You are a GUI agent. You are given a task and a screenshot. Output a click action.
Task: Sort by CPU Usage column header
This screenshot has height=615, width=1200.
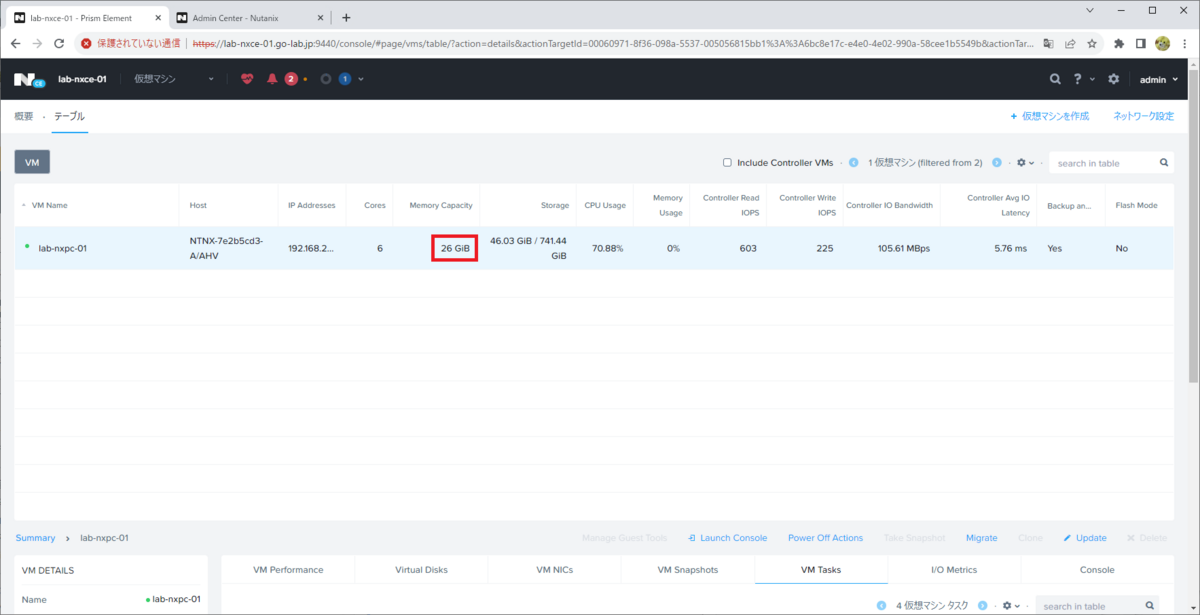pos(605,205)
